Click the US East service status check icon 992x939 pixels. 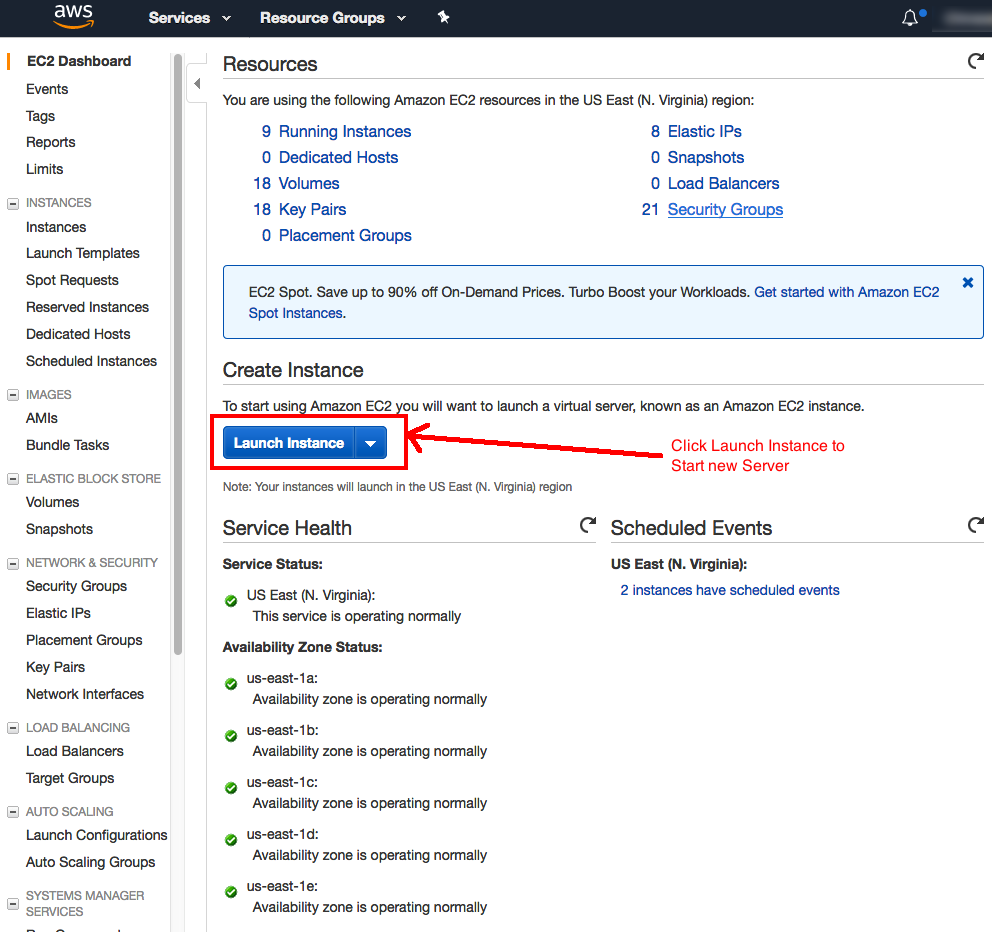231,601
